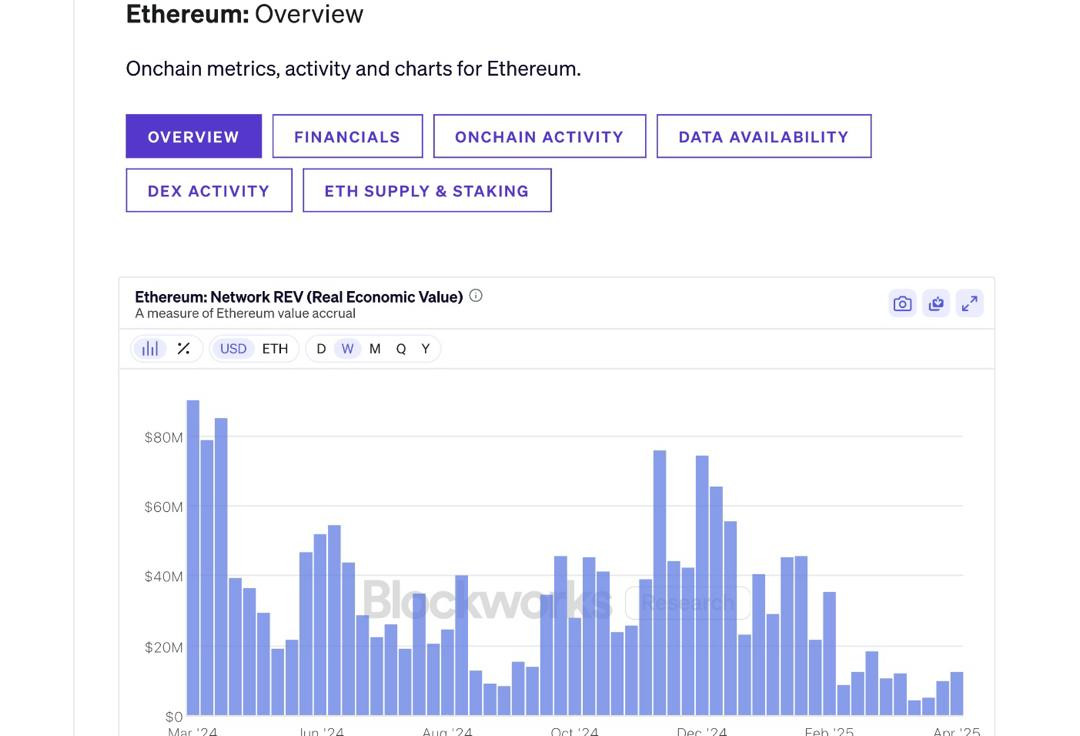Open the info icon beside Network REV title

(x=476, y=296)
